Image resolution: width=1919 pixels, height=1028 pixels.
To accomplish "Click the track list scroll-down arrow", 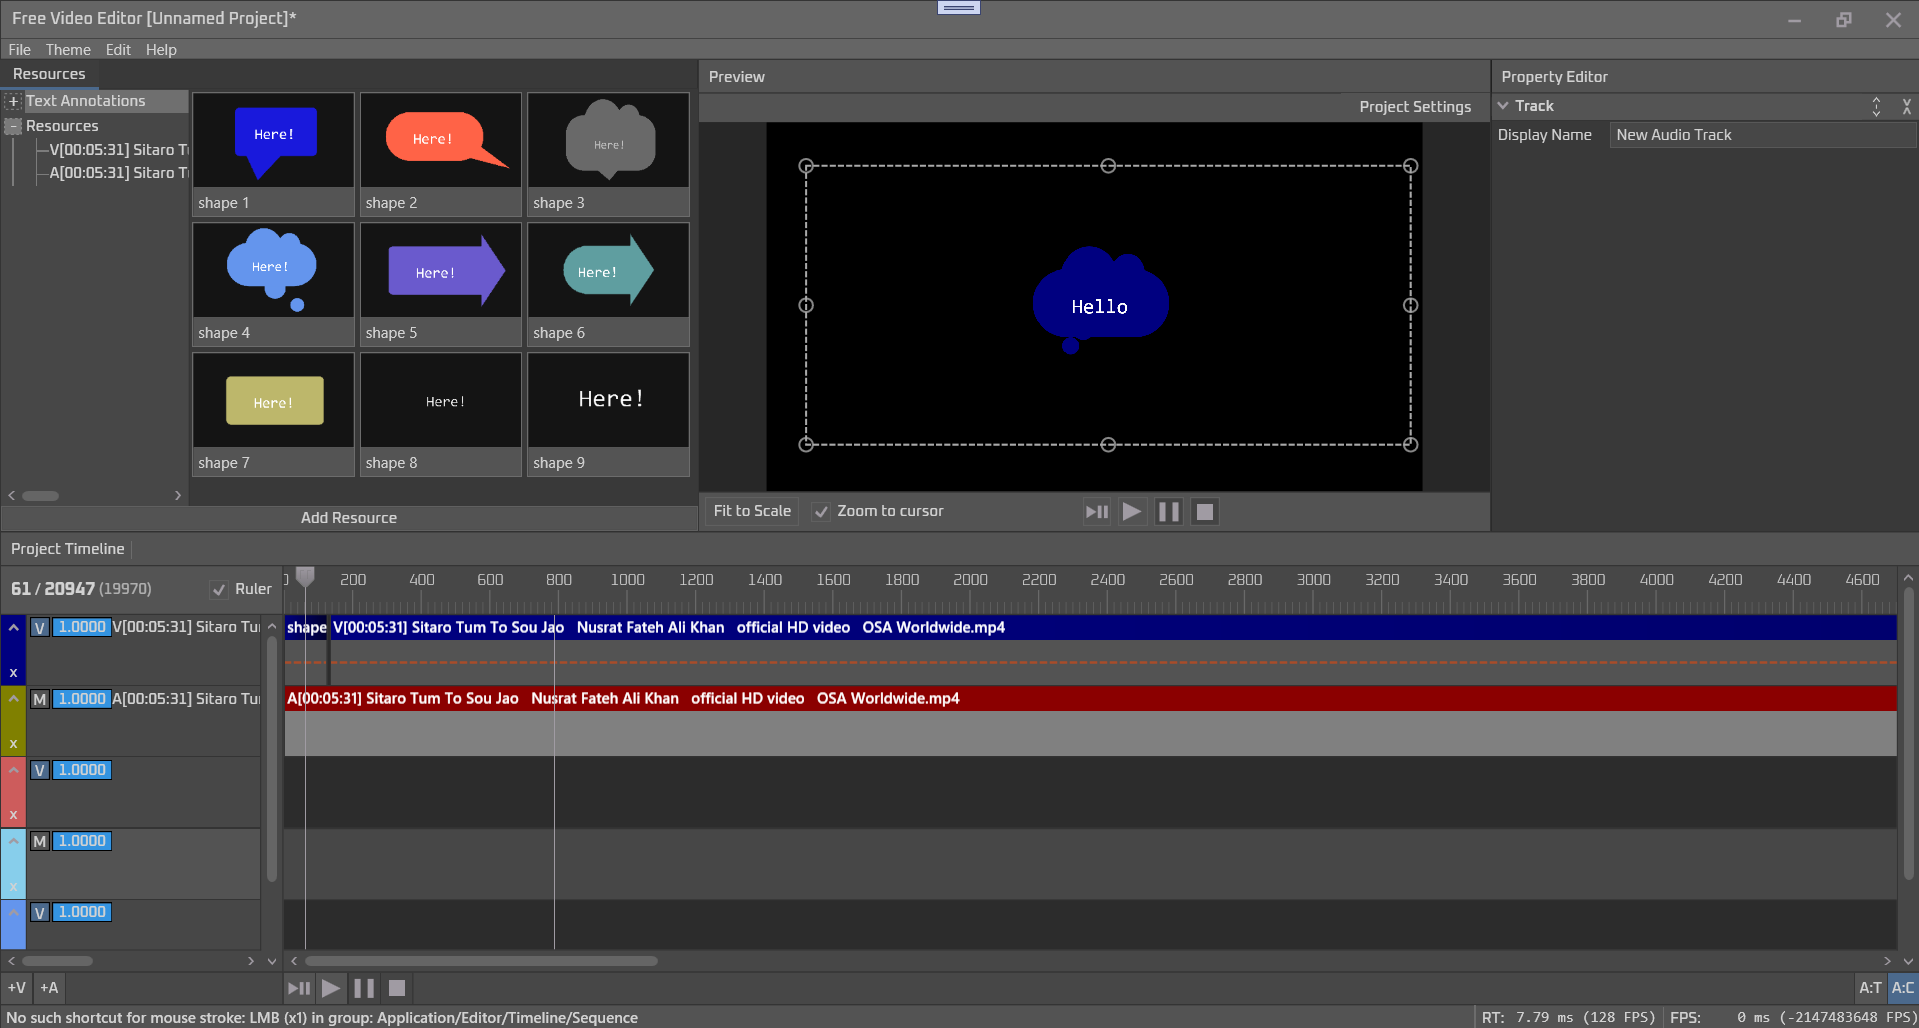I will click(x=271, y=961).
